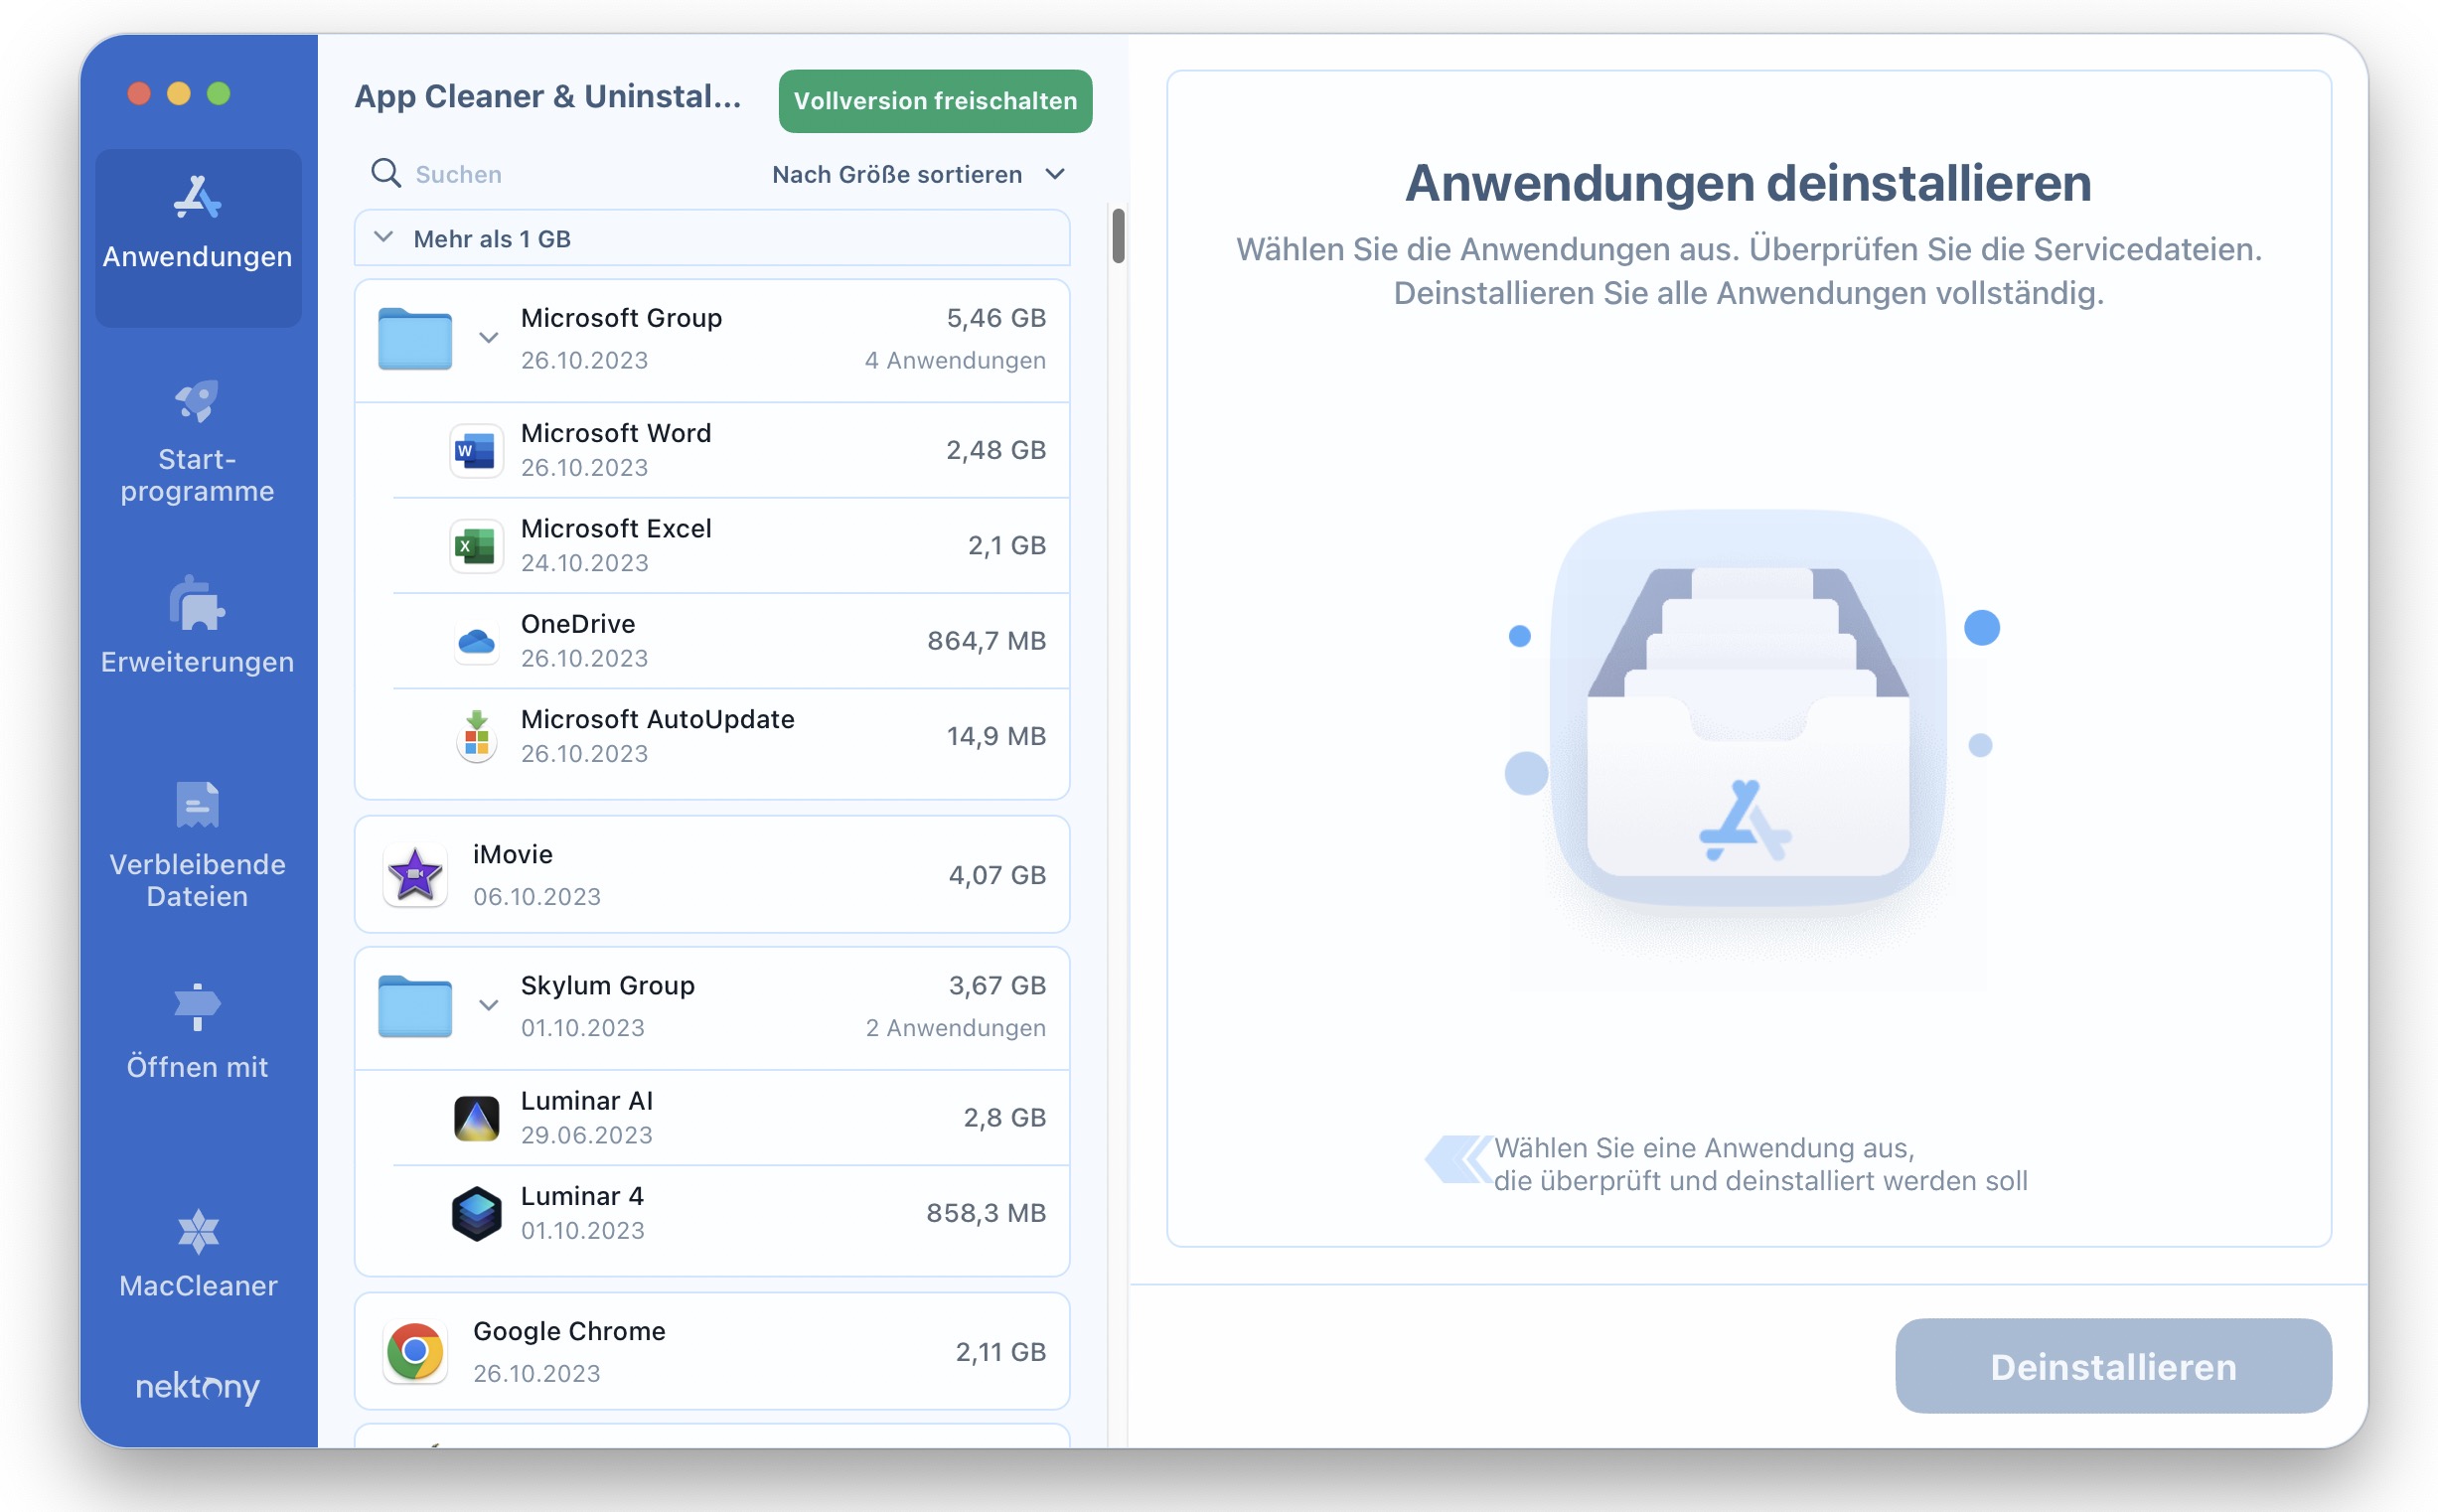This screenshot has height=1512, width=2438.
Task: Click the Microsoft Word icon
Action: click(476, 451)
